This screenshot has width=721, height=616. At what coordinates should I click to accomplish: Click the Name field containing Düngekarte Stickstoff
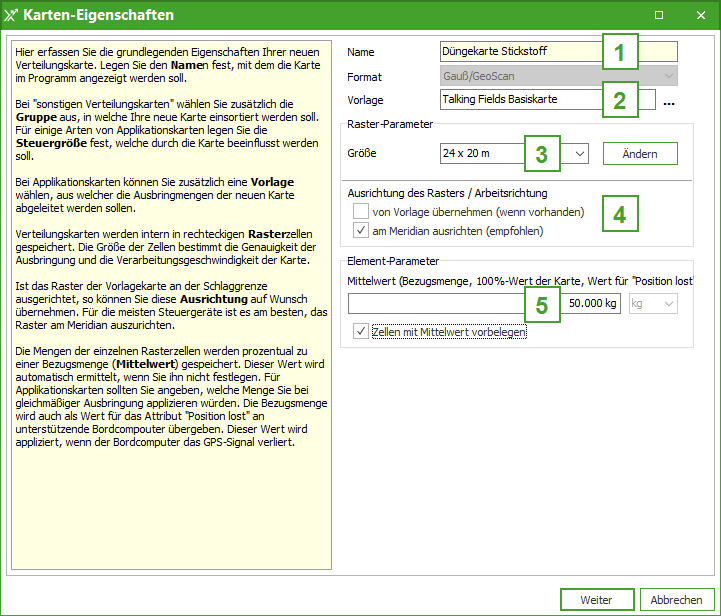pos(520,51)
